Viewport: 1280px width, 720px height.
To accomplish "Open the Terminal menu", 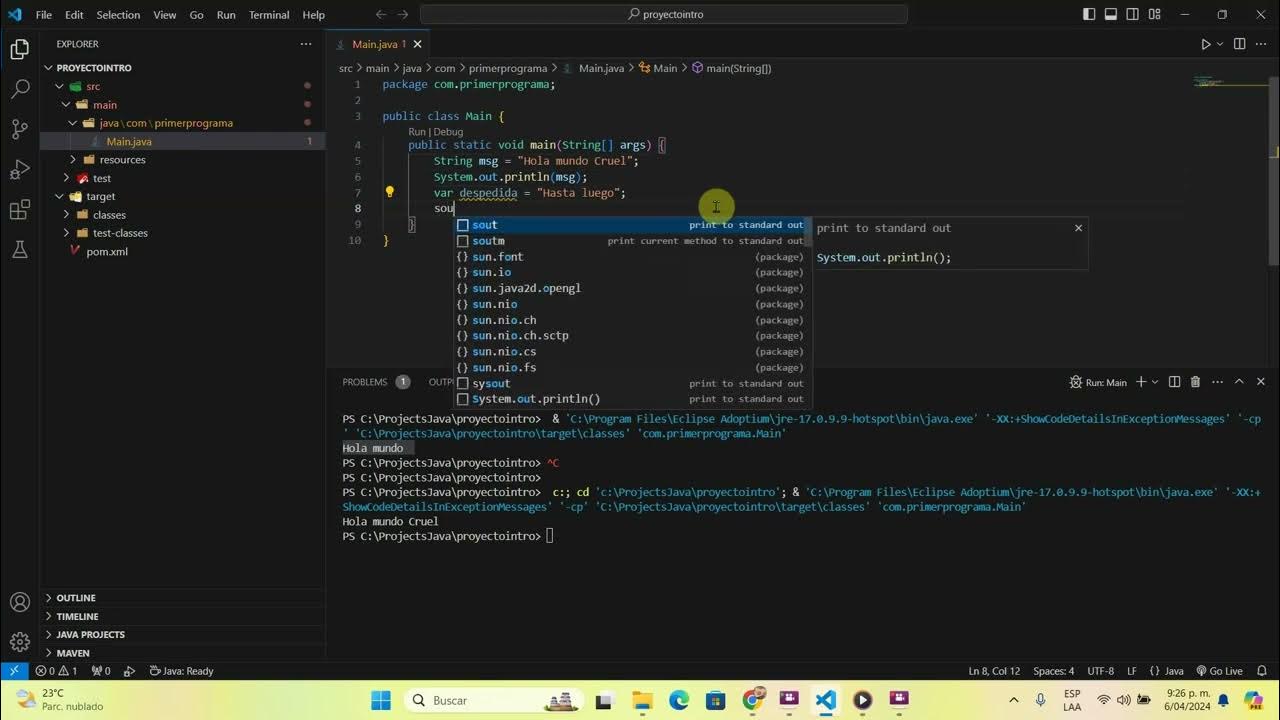I will click(269, 15).
